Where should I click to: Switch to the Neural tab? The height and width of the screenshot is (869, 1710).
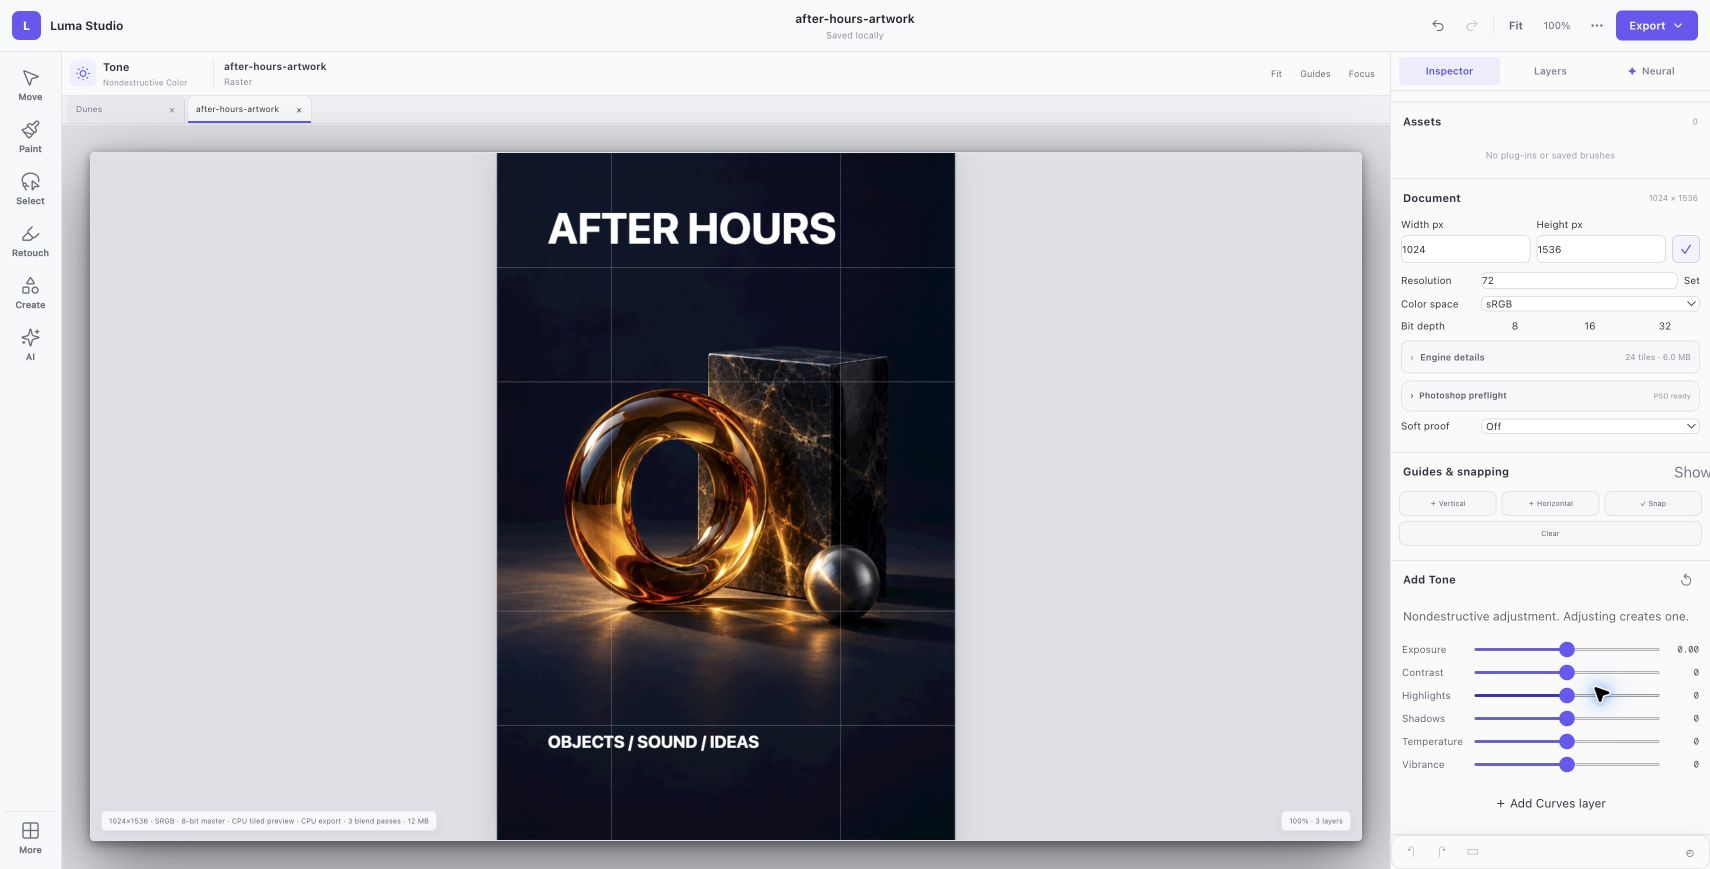pos(1651,71)
